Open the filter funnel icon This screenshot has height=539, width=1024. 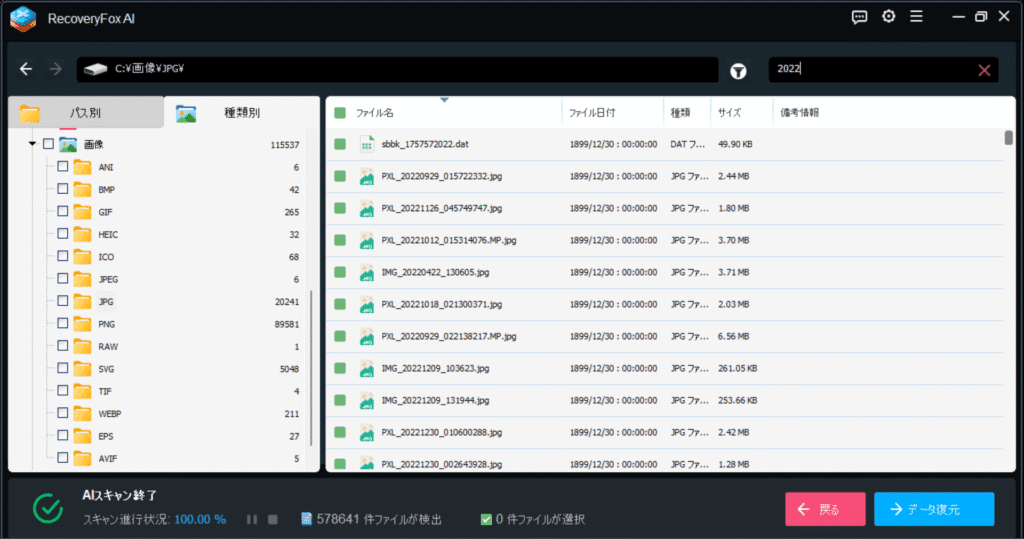738,71
